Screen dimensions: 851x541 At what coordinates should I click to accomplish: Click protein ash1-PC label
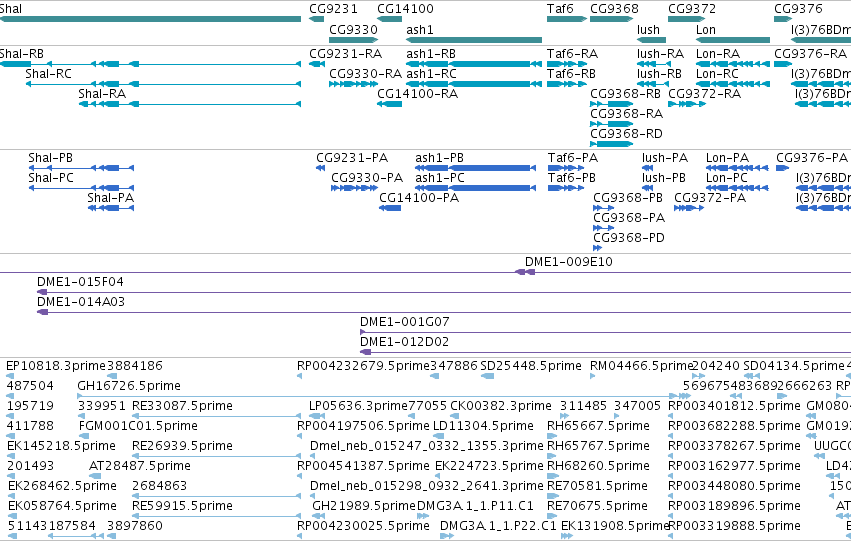click(x=440, y=178)
